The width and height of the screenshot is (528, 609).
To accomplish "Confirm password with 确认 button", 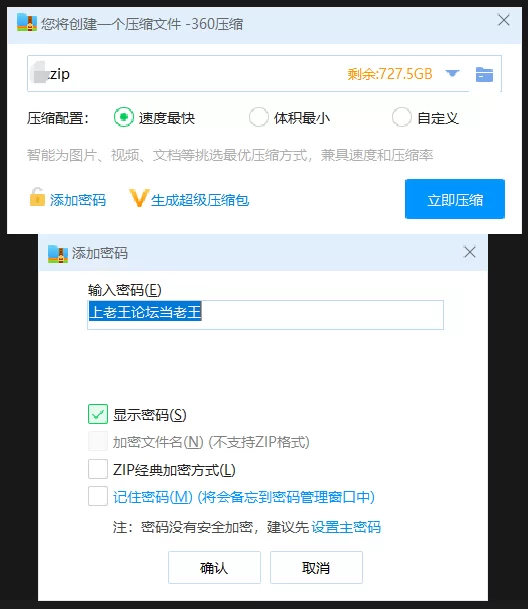I will (x=214, y=567).
